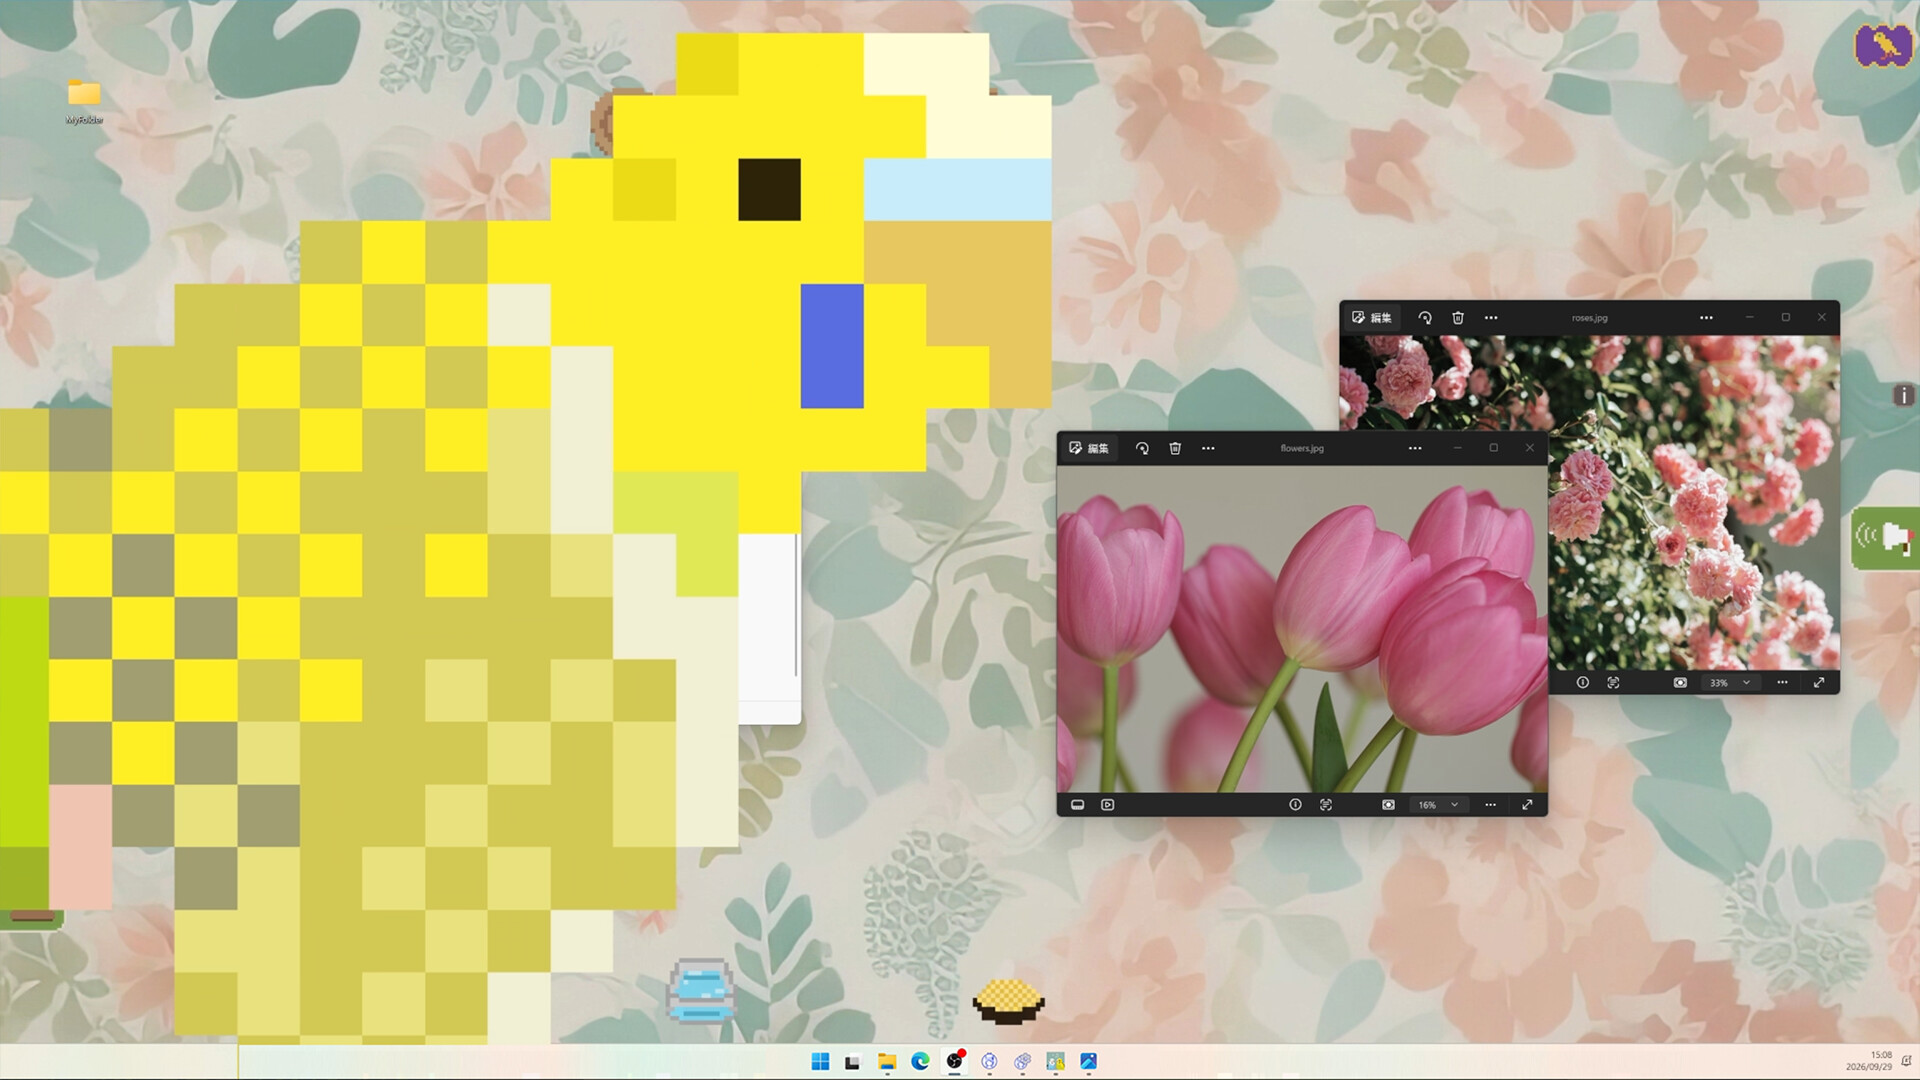This screenshot has width=1920, height=1080.
Task: Click the 編集 edit button in flowers.jpg window
Action: pos(1089,448)
